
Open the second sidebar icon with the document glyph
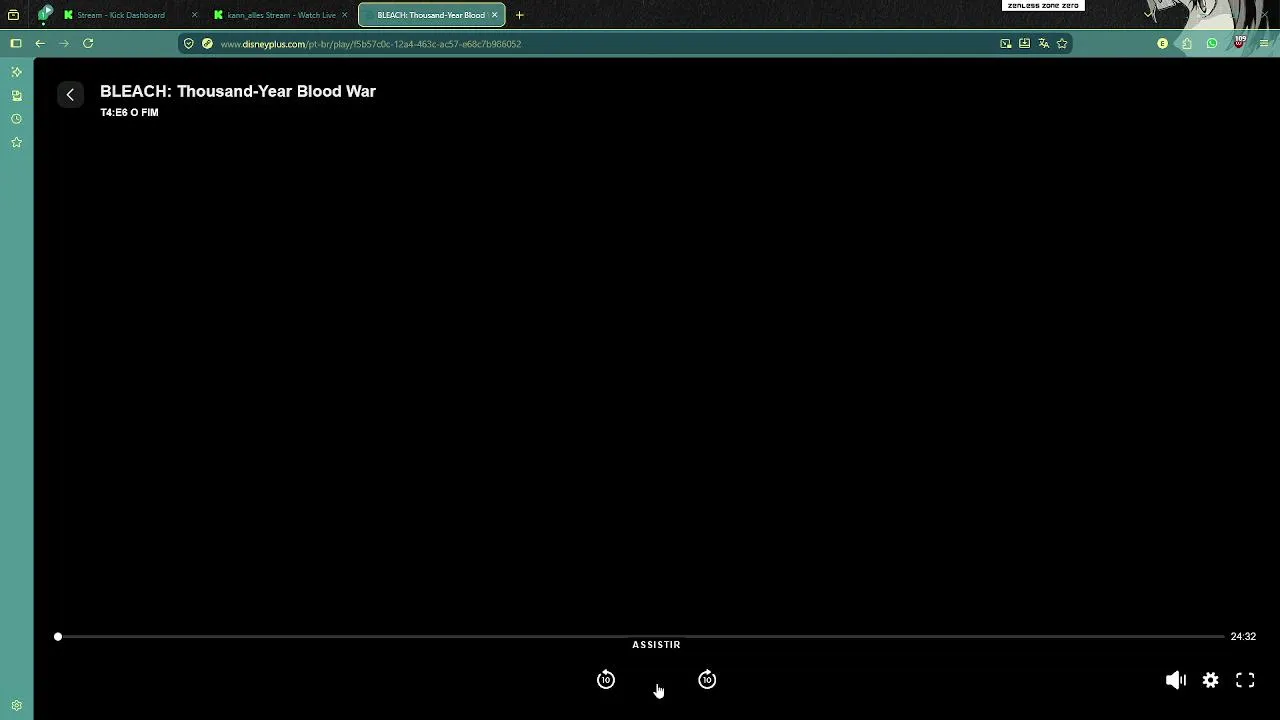point(16,96)
